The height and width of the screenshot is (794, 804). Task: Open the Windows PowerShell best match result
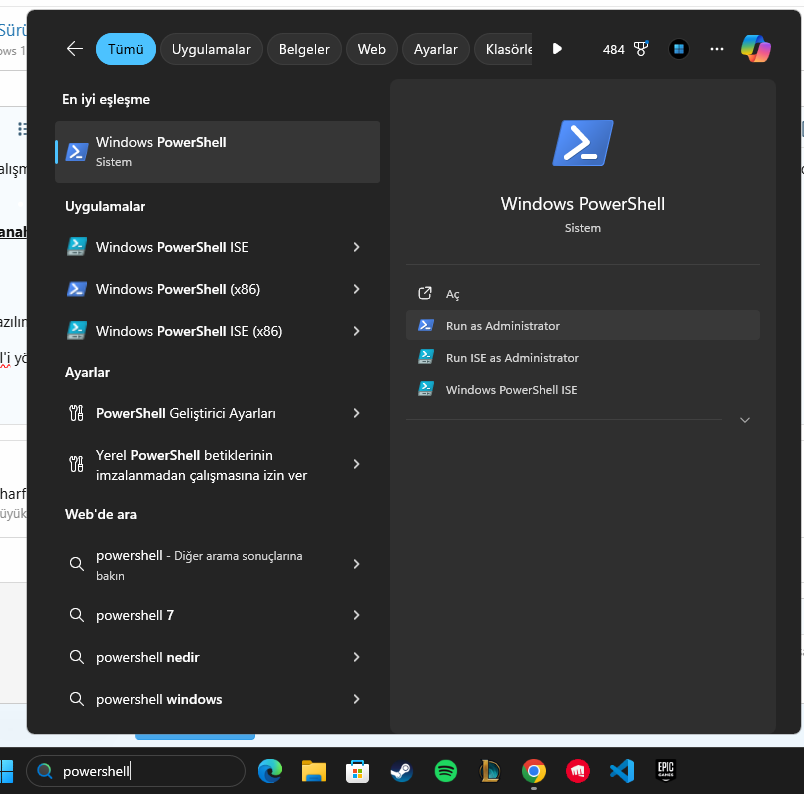[217, 152]
